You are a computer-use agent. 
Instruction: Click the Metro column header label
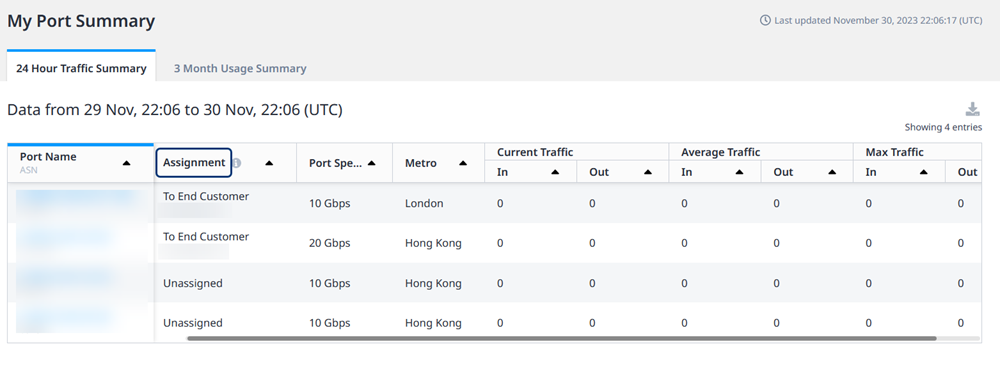coord(420,163)
